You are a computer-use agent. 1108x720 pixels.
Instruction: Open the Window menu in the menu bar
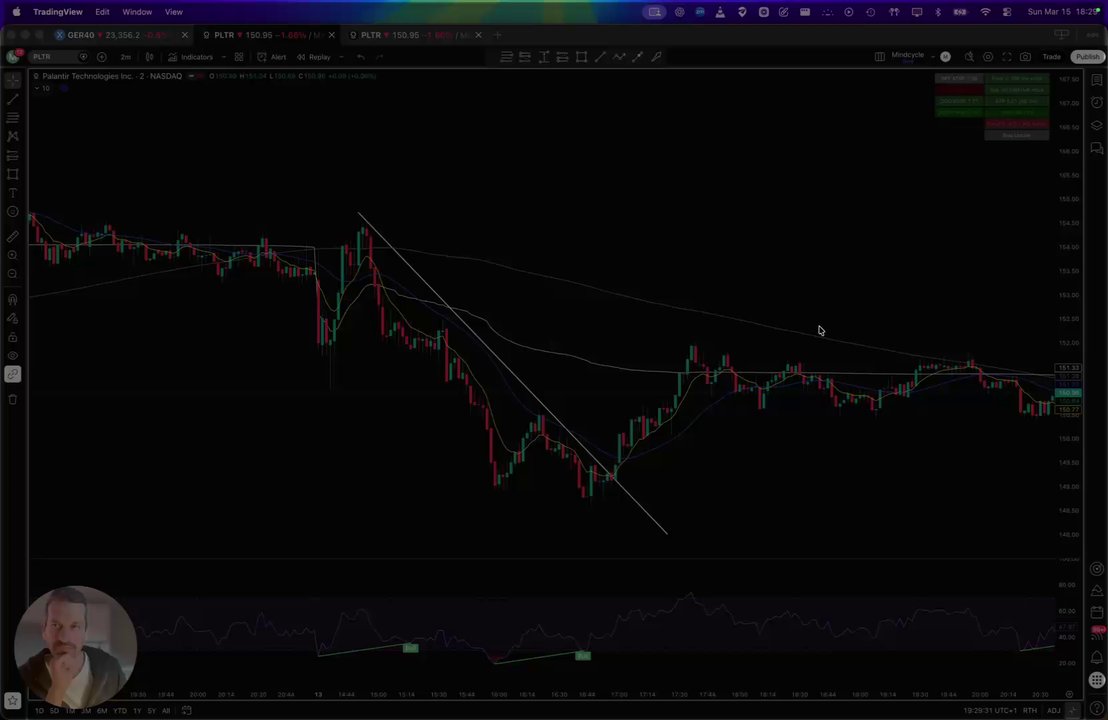tap(137, 12)
